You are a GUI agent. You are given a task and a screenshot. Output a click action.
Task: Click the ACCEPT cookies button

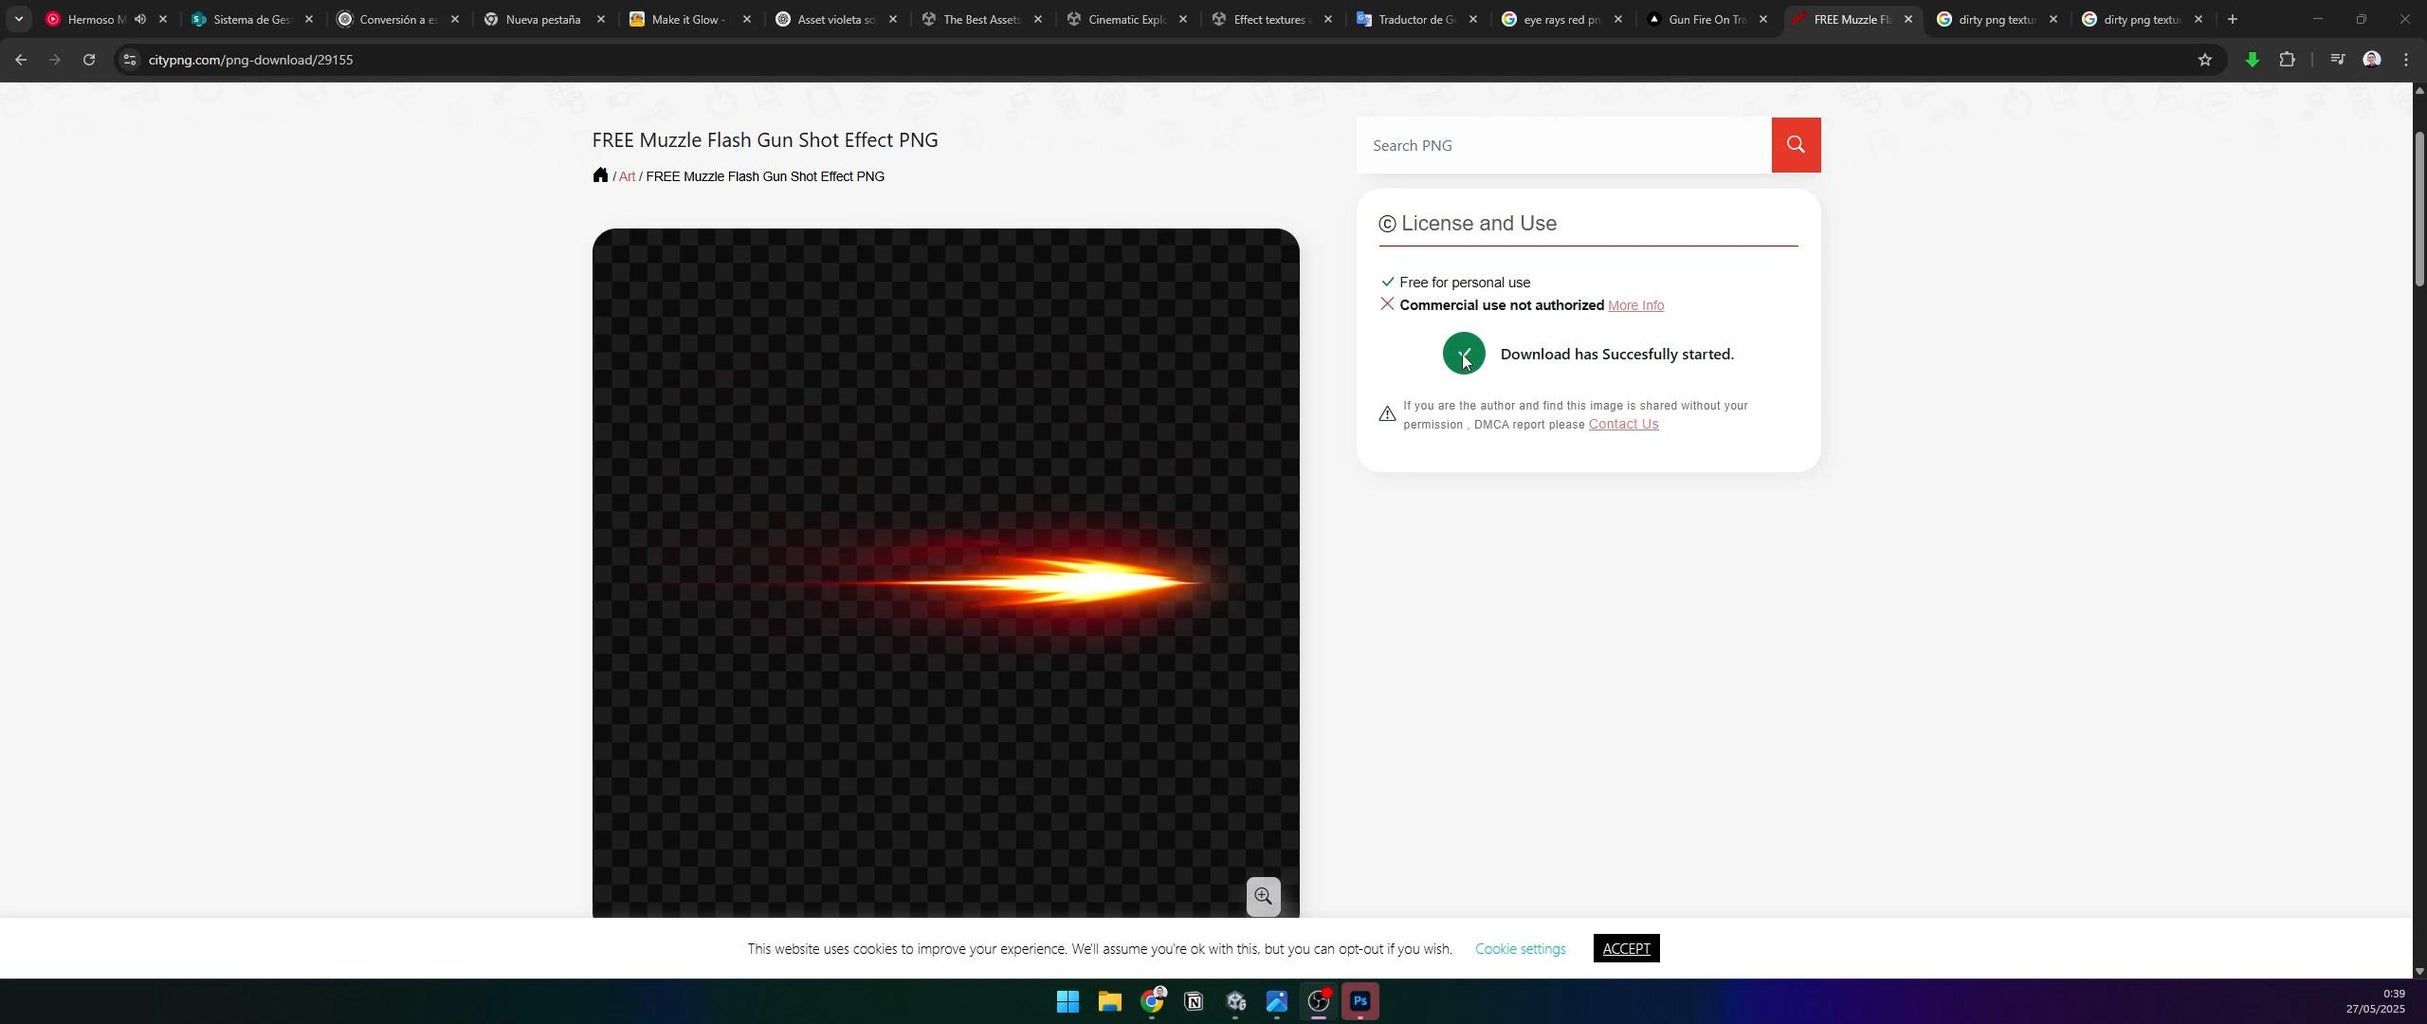point(1626,948)
